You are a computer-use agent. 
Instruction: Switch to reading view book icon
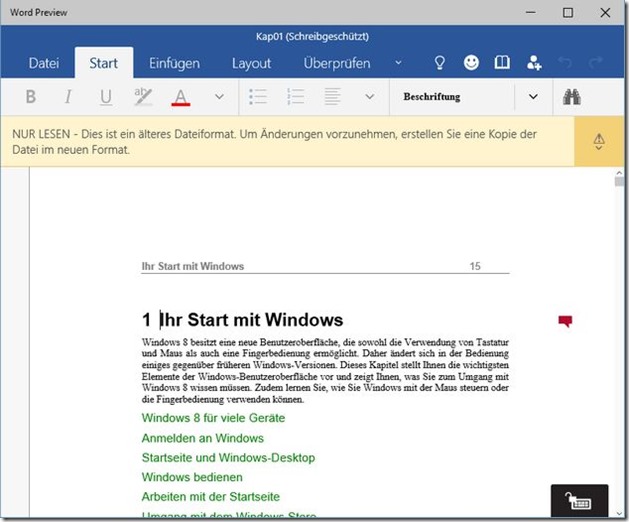tap(502, 63)
